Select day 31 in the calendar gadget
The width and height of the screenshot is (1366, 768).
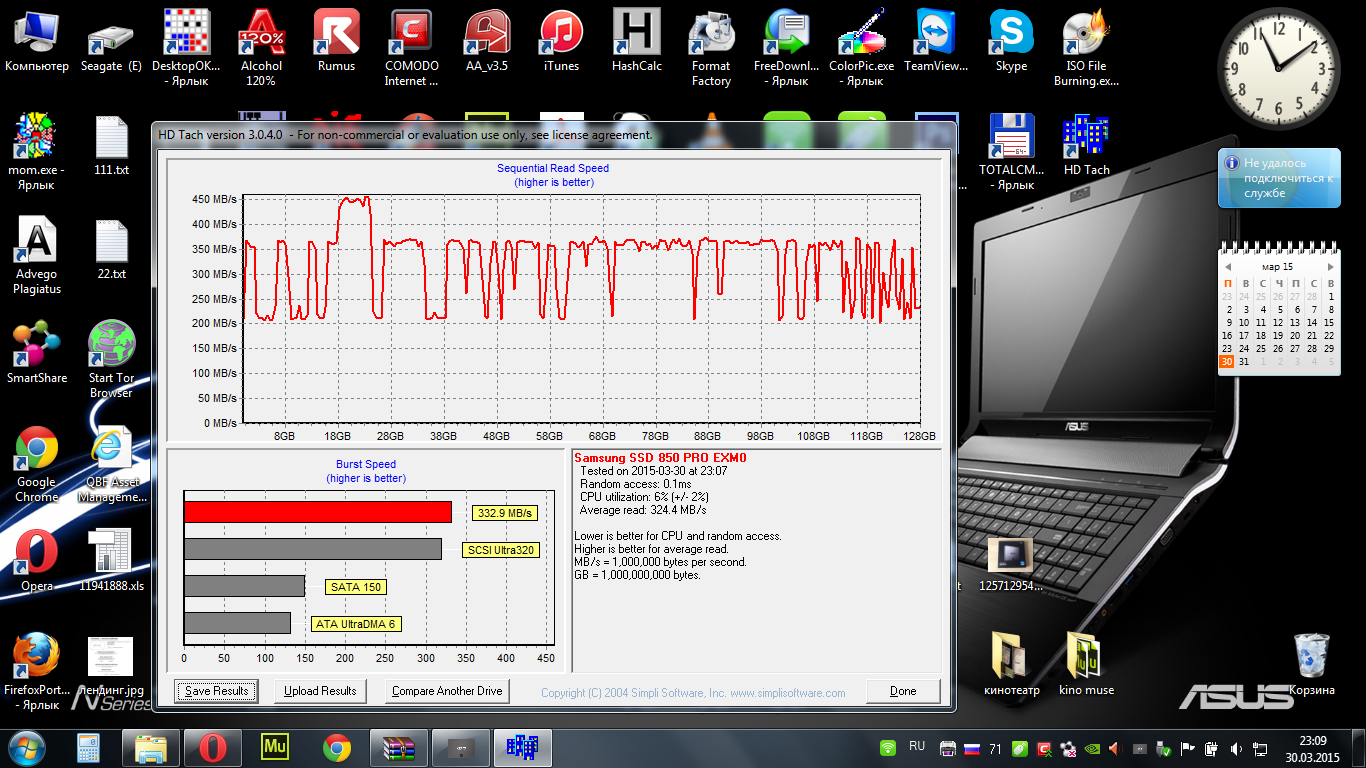(x=1244, y=362)
